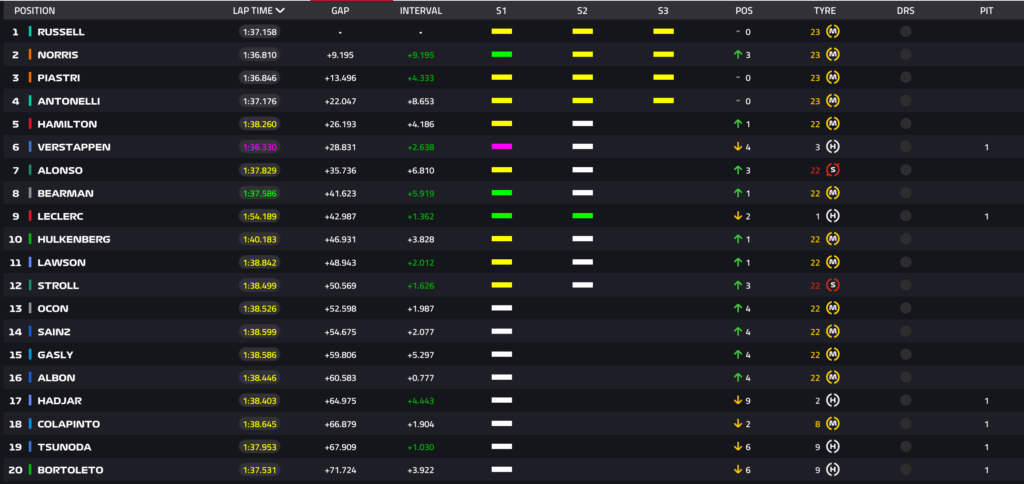Click Hadjar's position-loss down arrow
1024x484 pixels.
click(x=737, y=400)
